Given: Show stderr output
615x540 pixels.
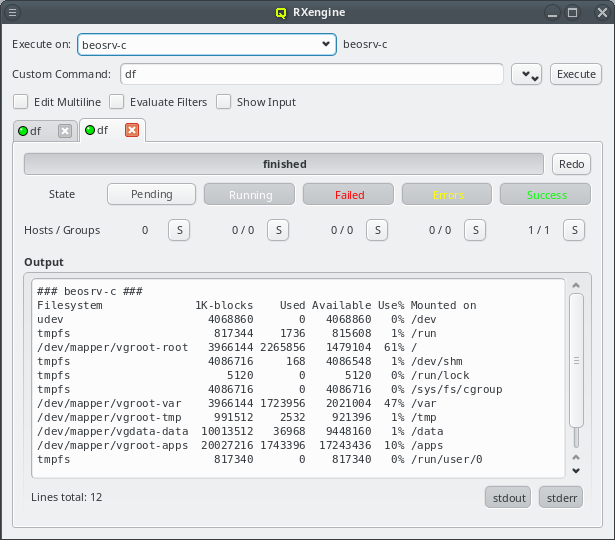Looking at the screenshot, I should click(x=561, y=497).
